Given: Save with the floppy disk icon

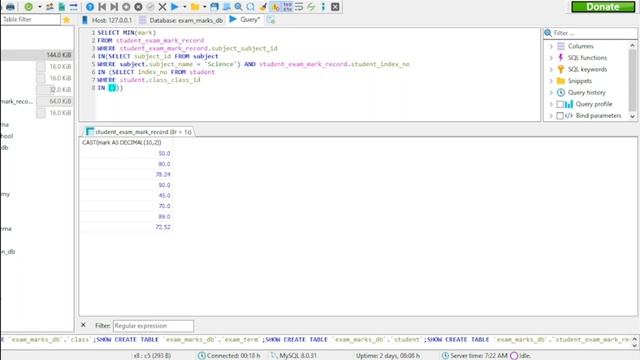Looking at the screenshot, I should coord(214,7).
